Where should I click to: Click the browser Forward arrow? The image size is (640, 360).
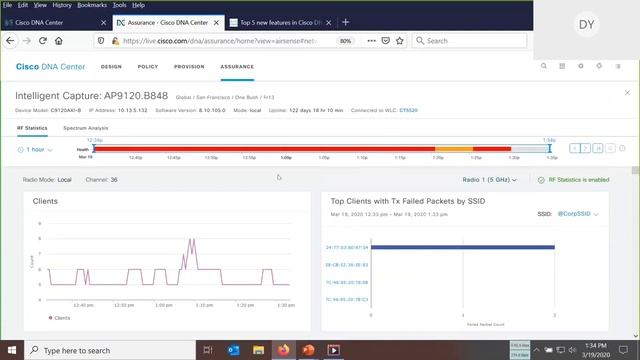pos(27,41)
